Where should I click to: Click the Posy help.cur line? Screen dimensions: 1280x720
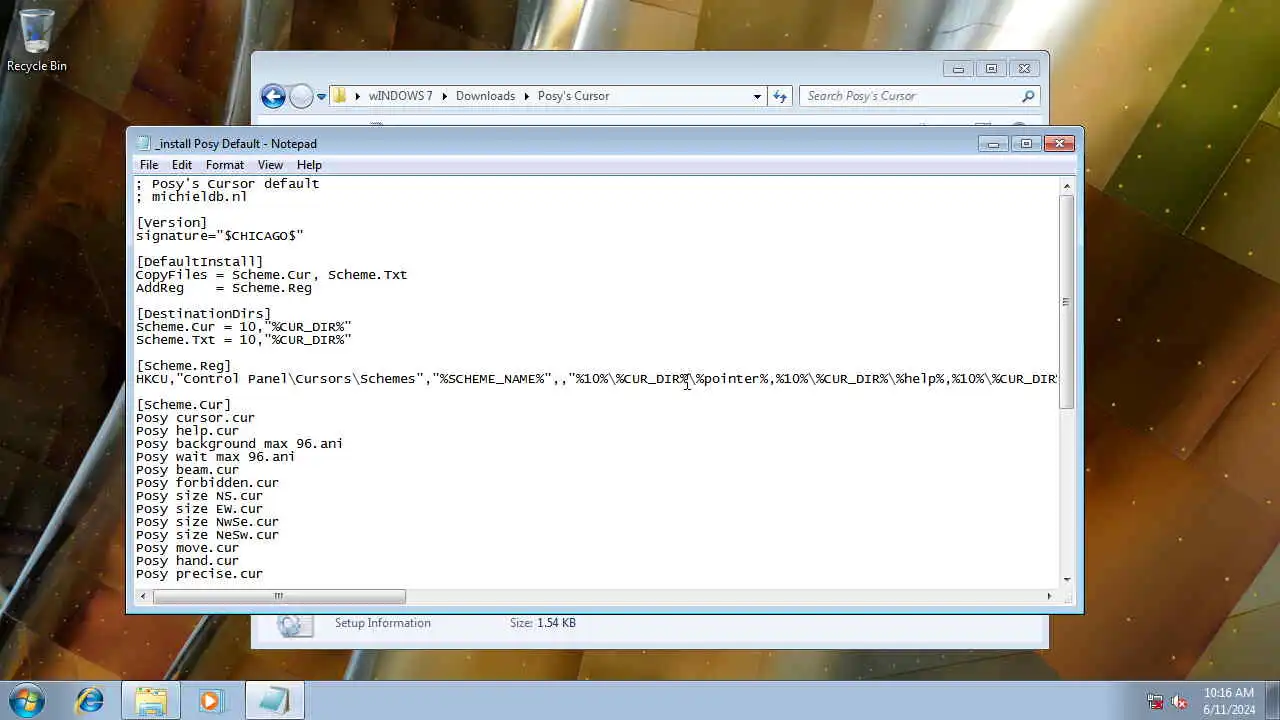pyautogui.click(x=188, y=431)
